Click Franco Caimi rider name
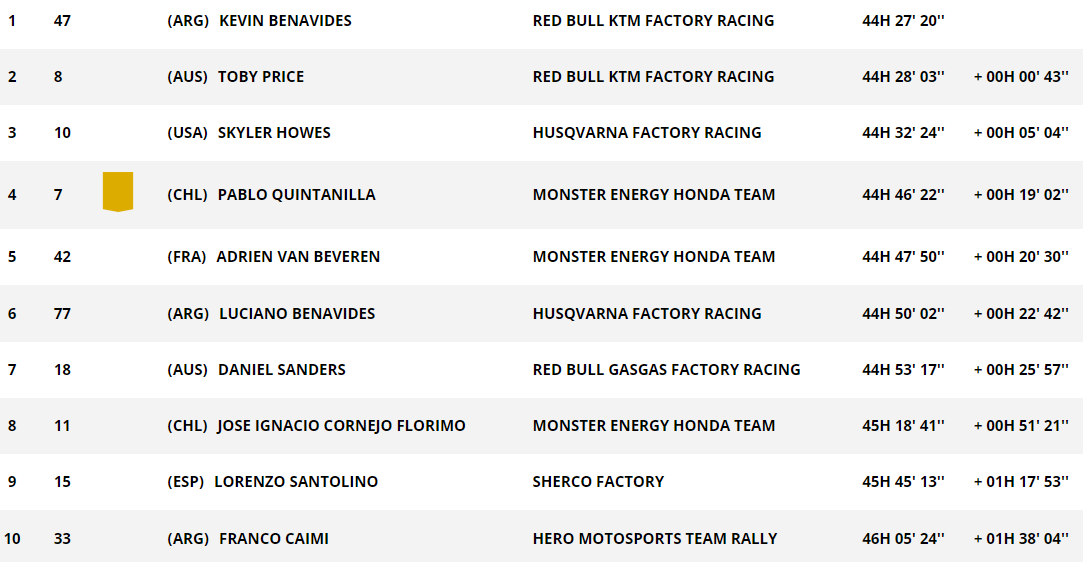The height and width of the screenshot is (562, 1083). tap(274, 539)
